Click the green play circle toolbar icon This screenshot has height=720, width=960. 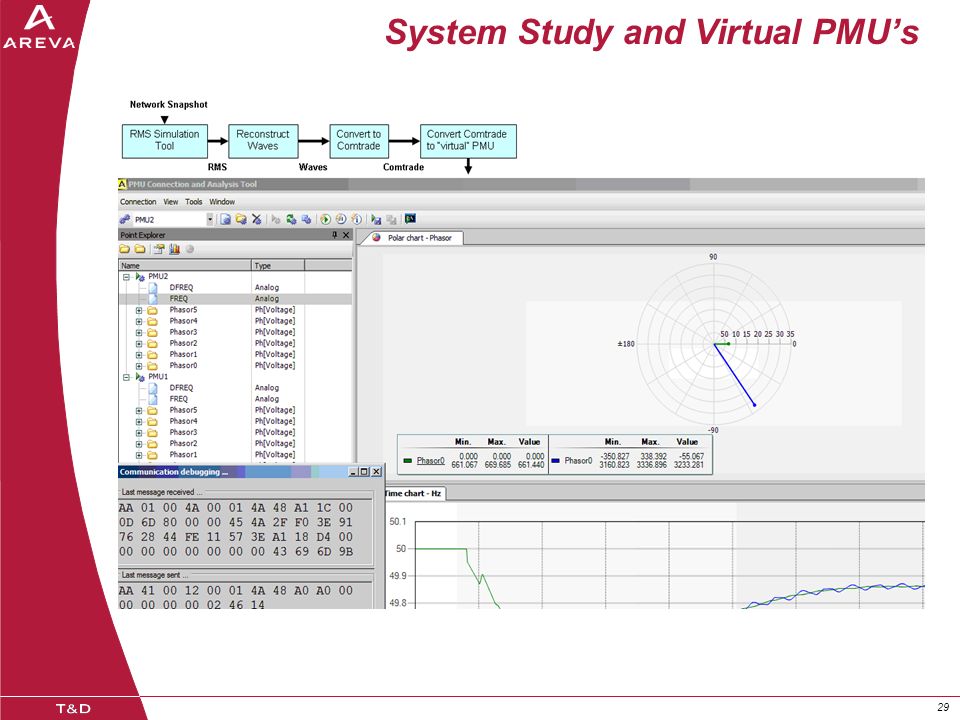tap(326, 219)
